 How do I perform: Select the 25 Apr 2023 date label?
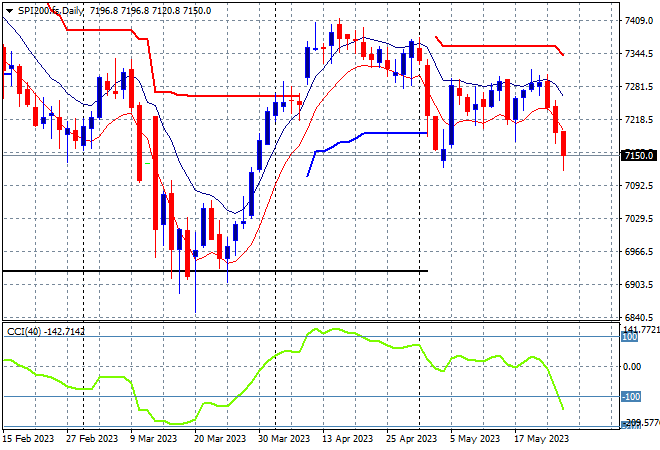(411, 439)
